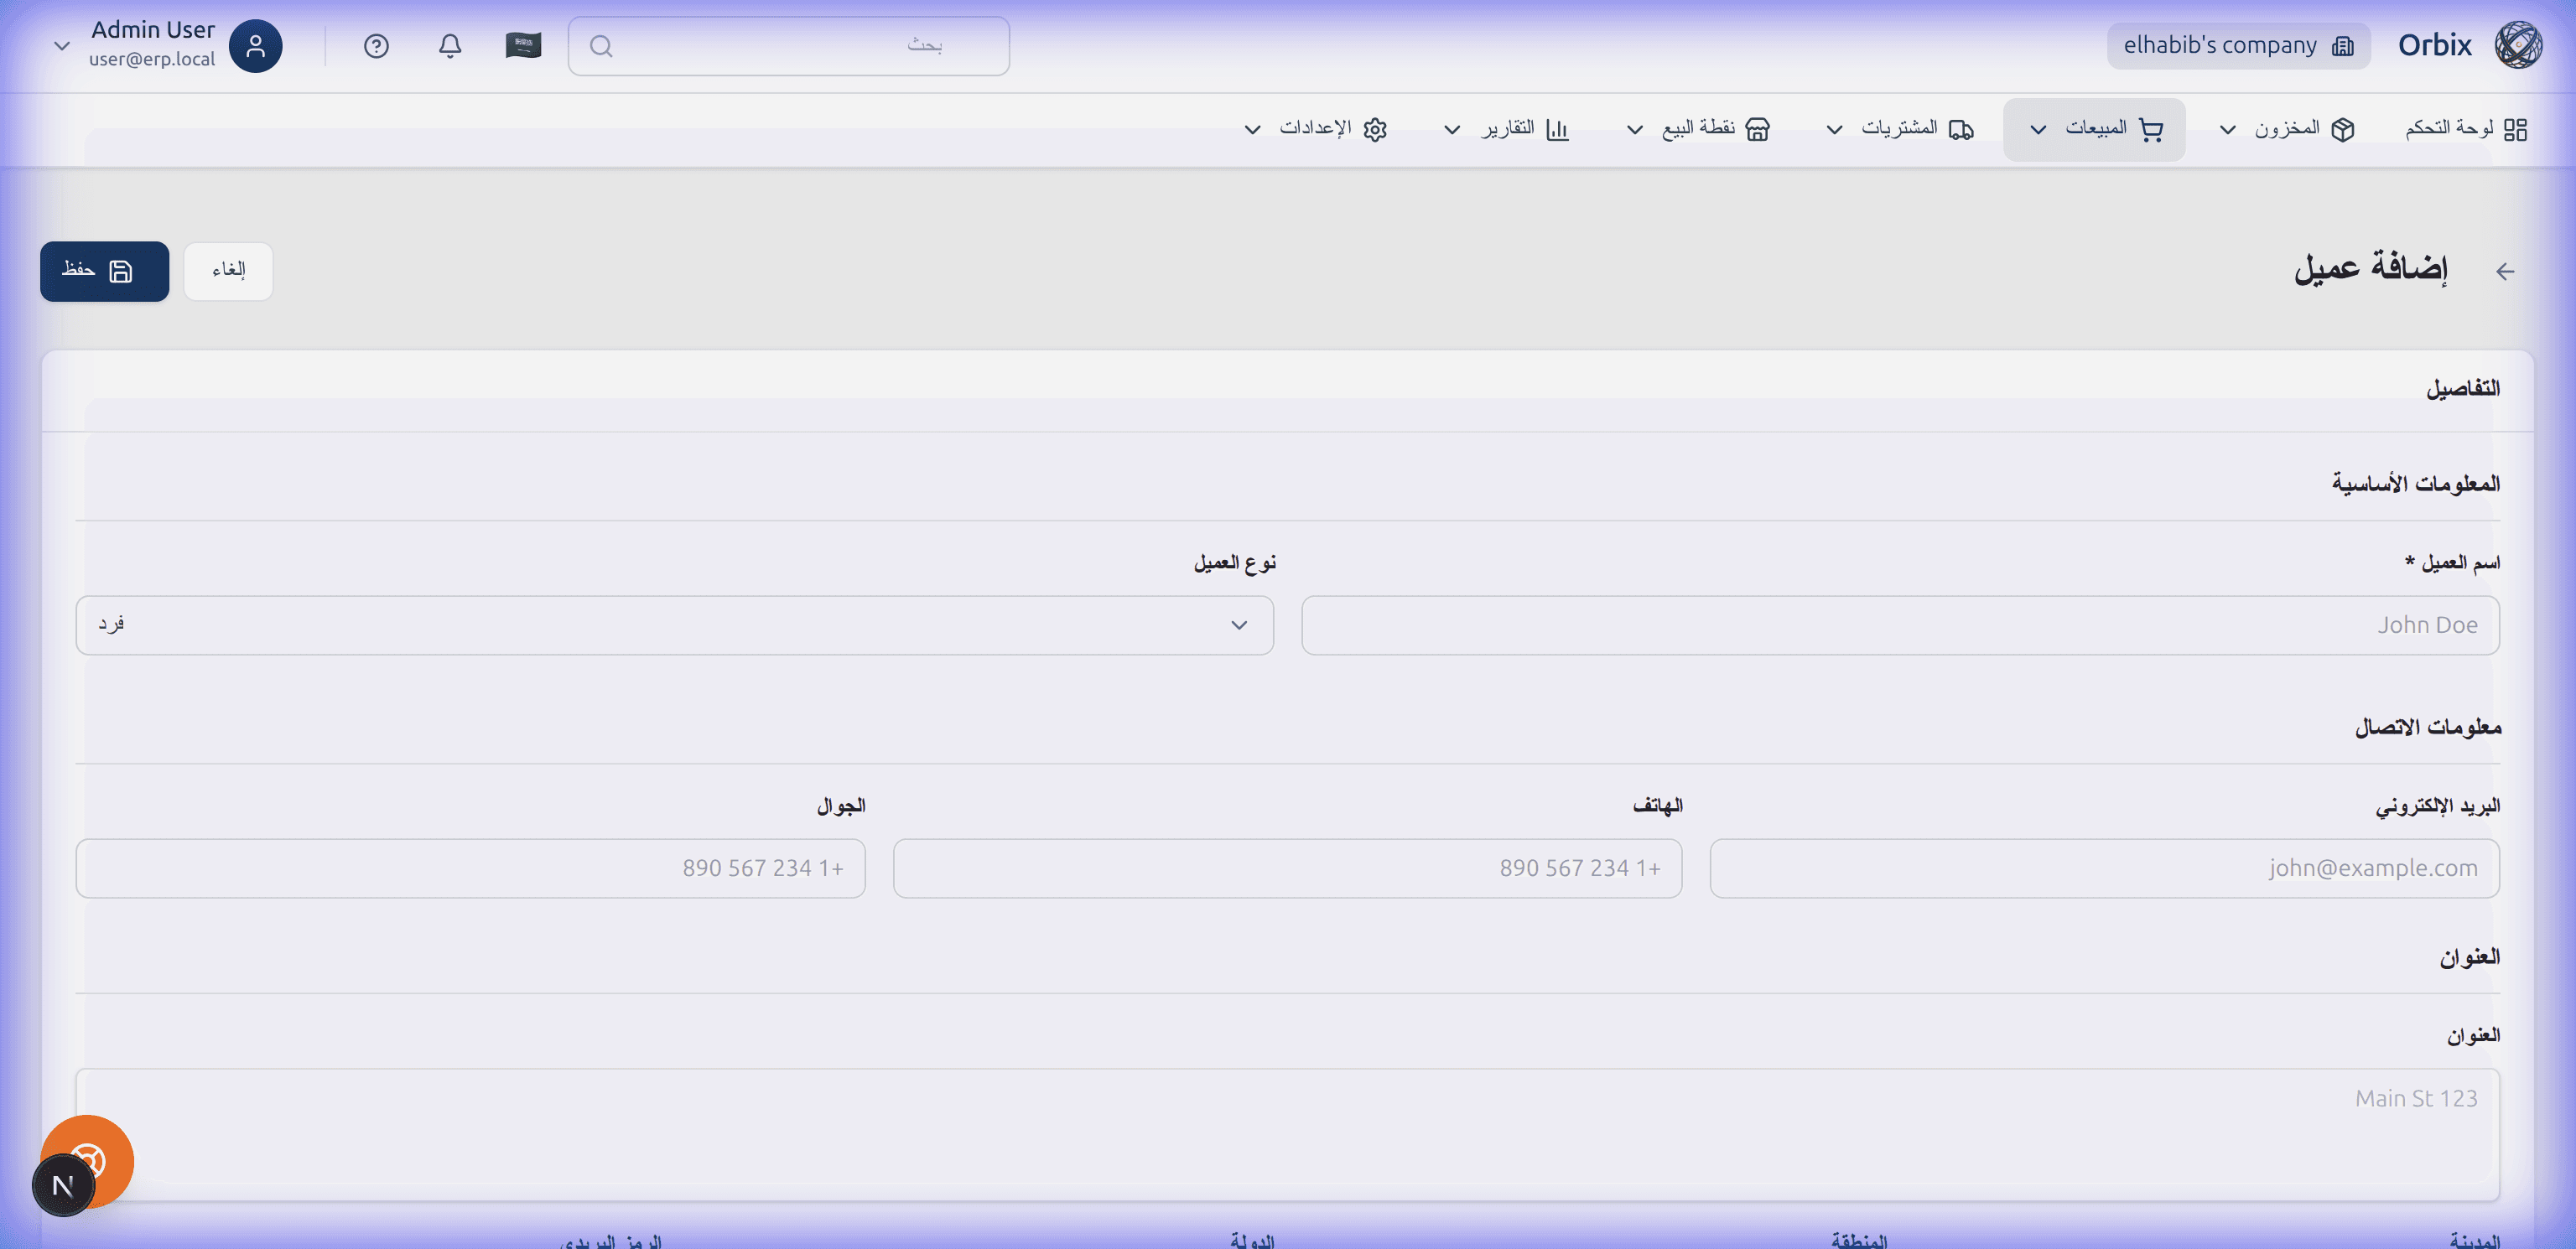Open the help icon in the top bar
2576x1249 pixels.
click(376, 45)
